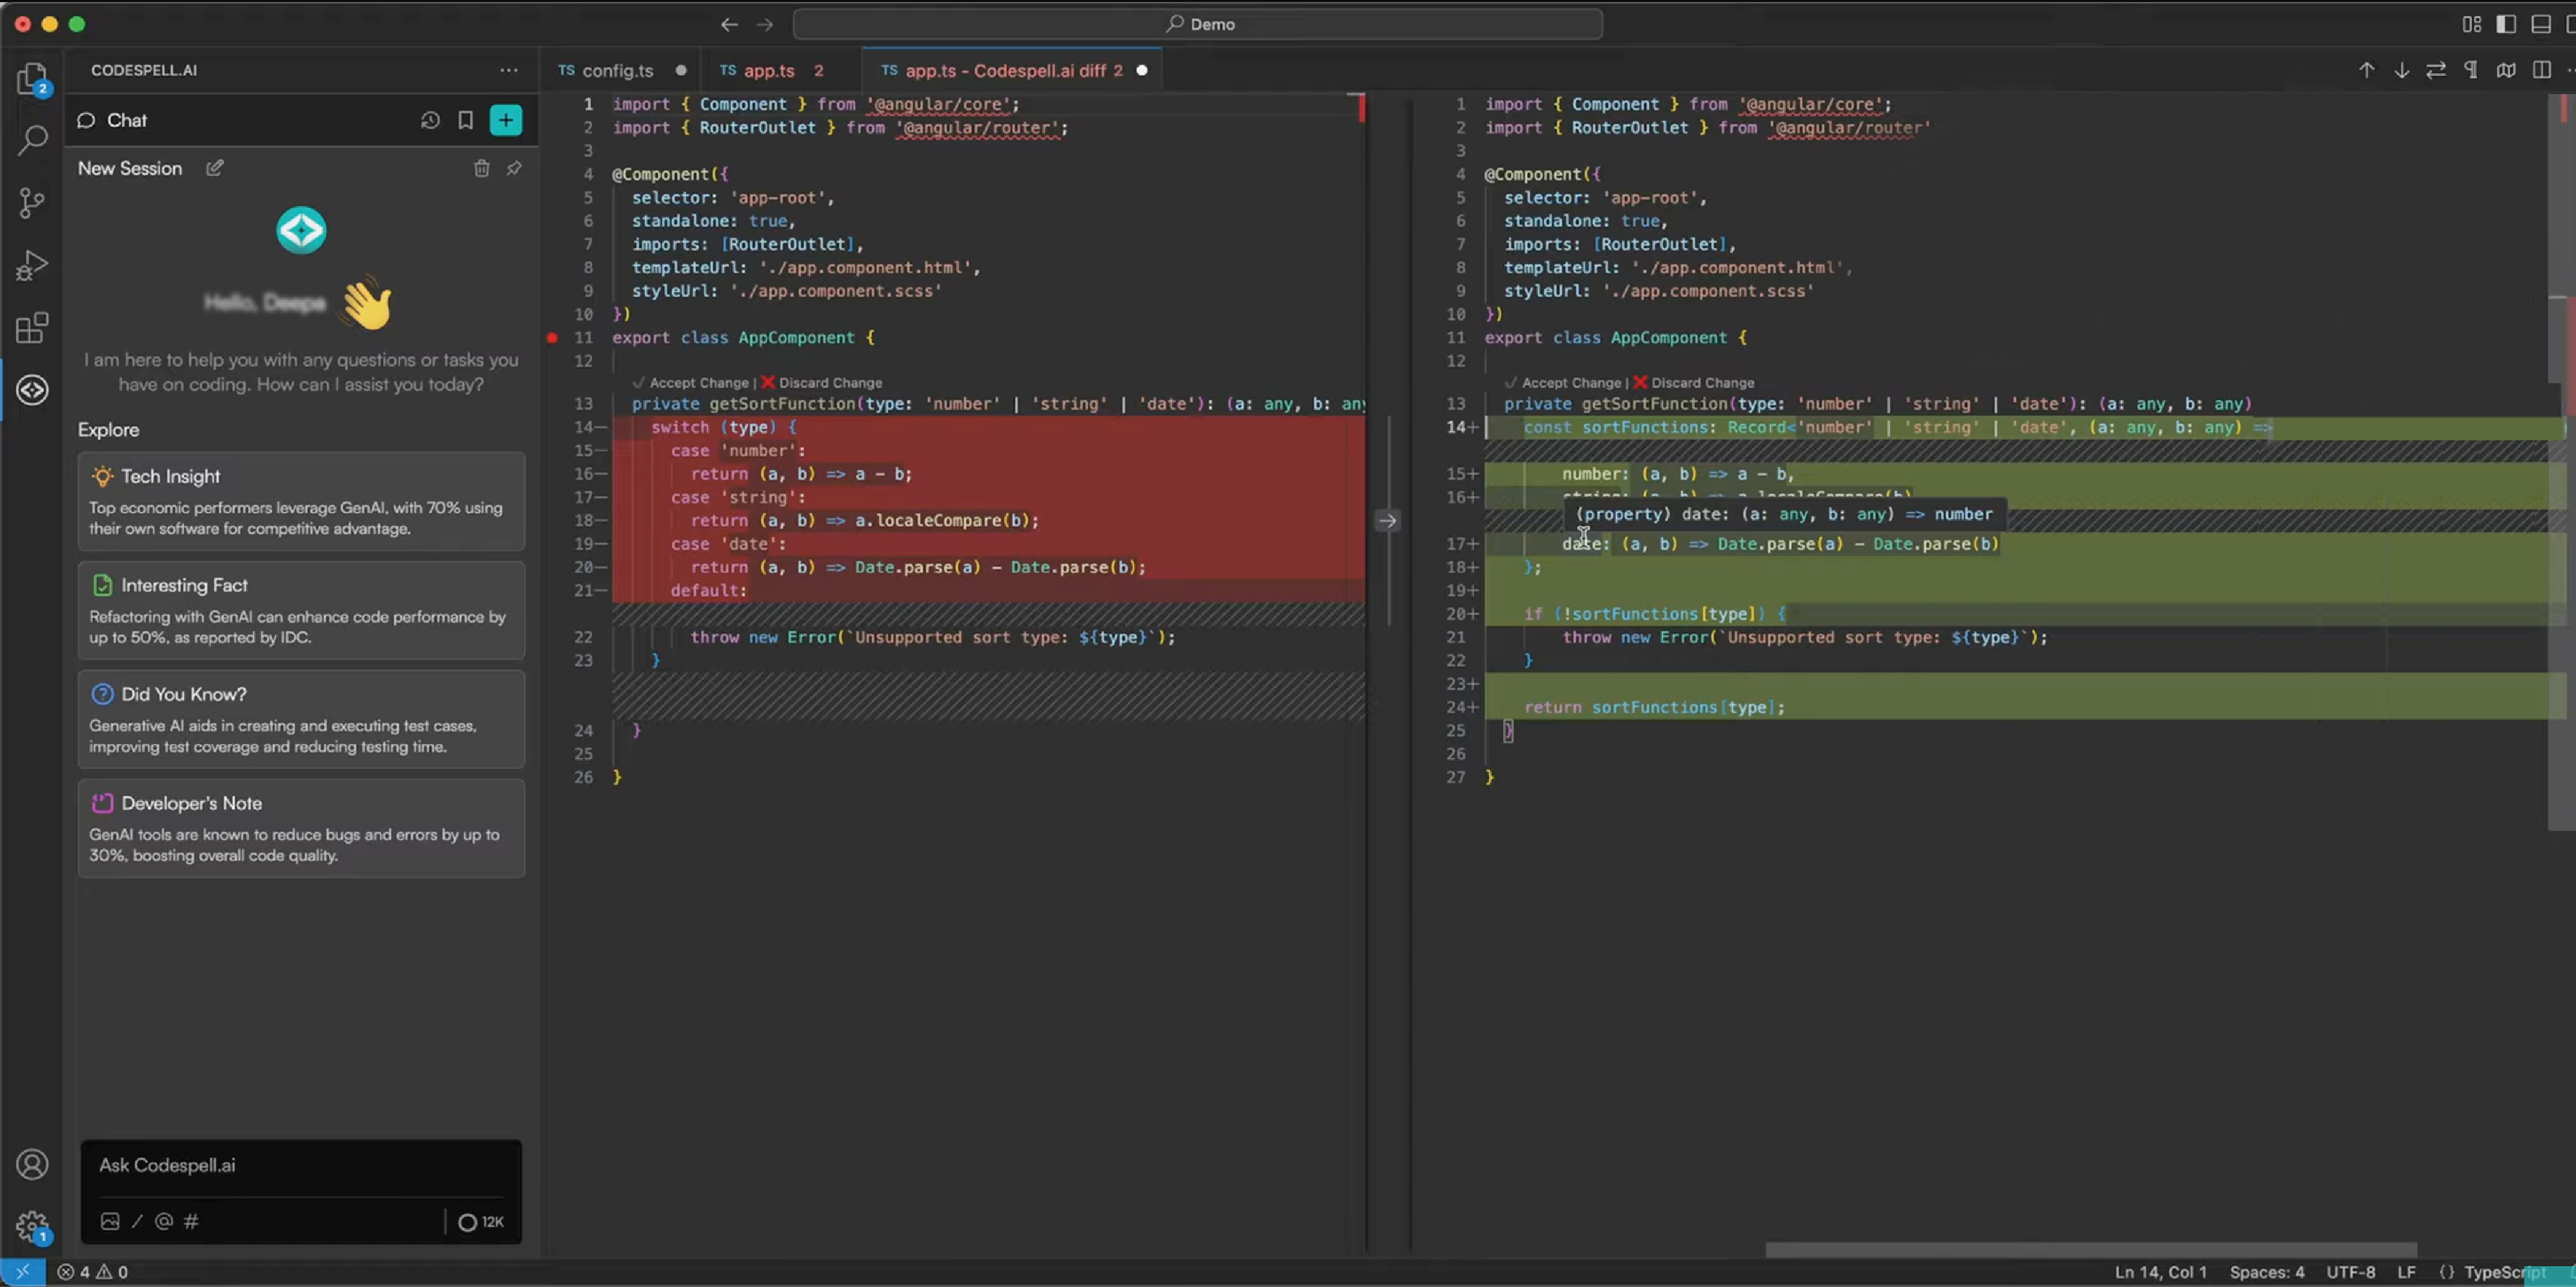Go back with the navigation arrow
Image resolution: width=2576 pixels, height=1287 pixels.
[x=729, y=24]
